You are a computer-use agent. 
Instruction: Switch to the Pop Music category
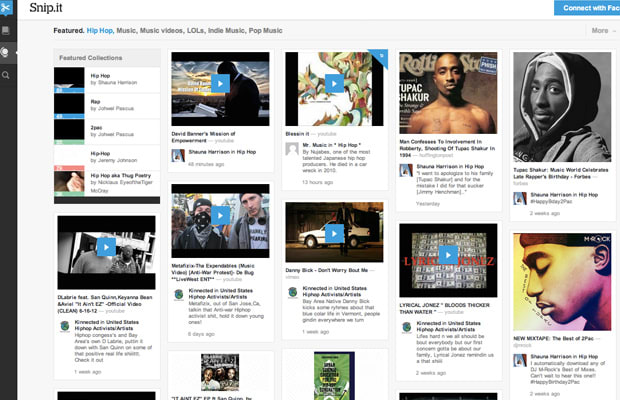tap(265, 30)
